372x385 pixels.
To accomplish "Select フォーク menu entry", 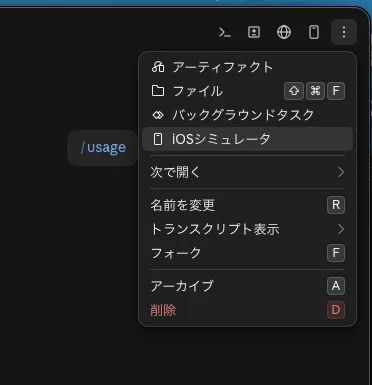I will tap(247, 253).
